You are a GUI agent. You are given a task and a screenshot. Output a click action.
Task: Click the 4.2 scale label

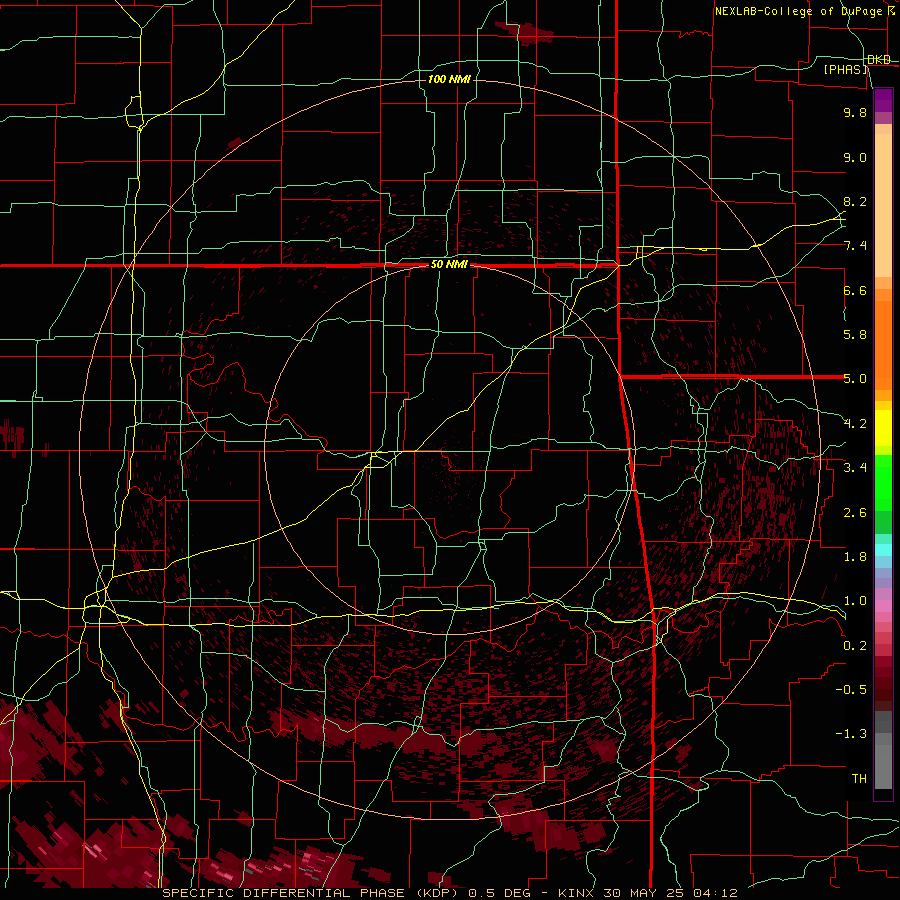pos(855,424)
